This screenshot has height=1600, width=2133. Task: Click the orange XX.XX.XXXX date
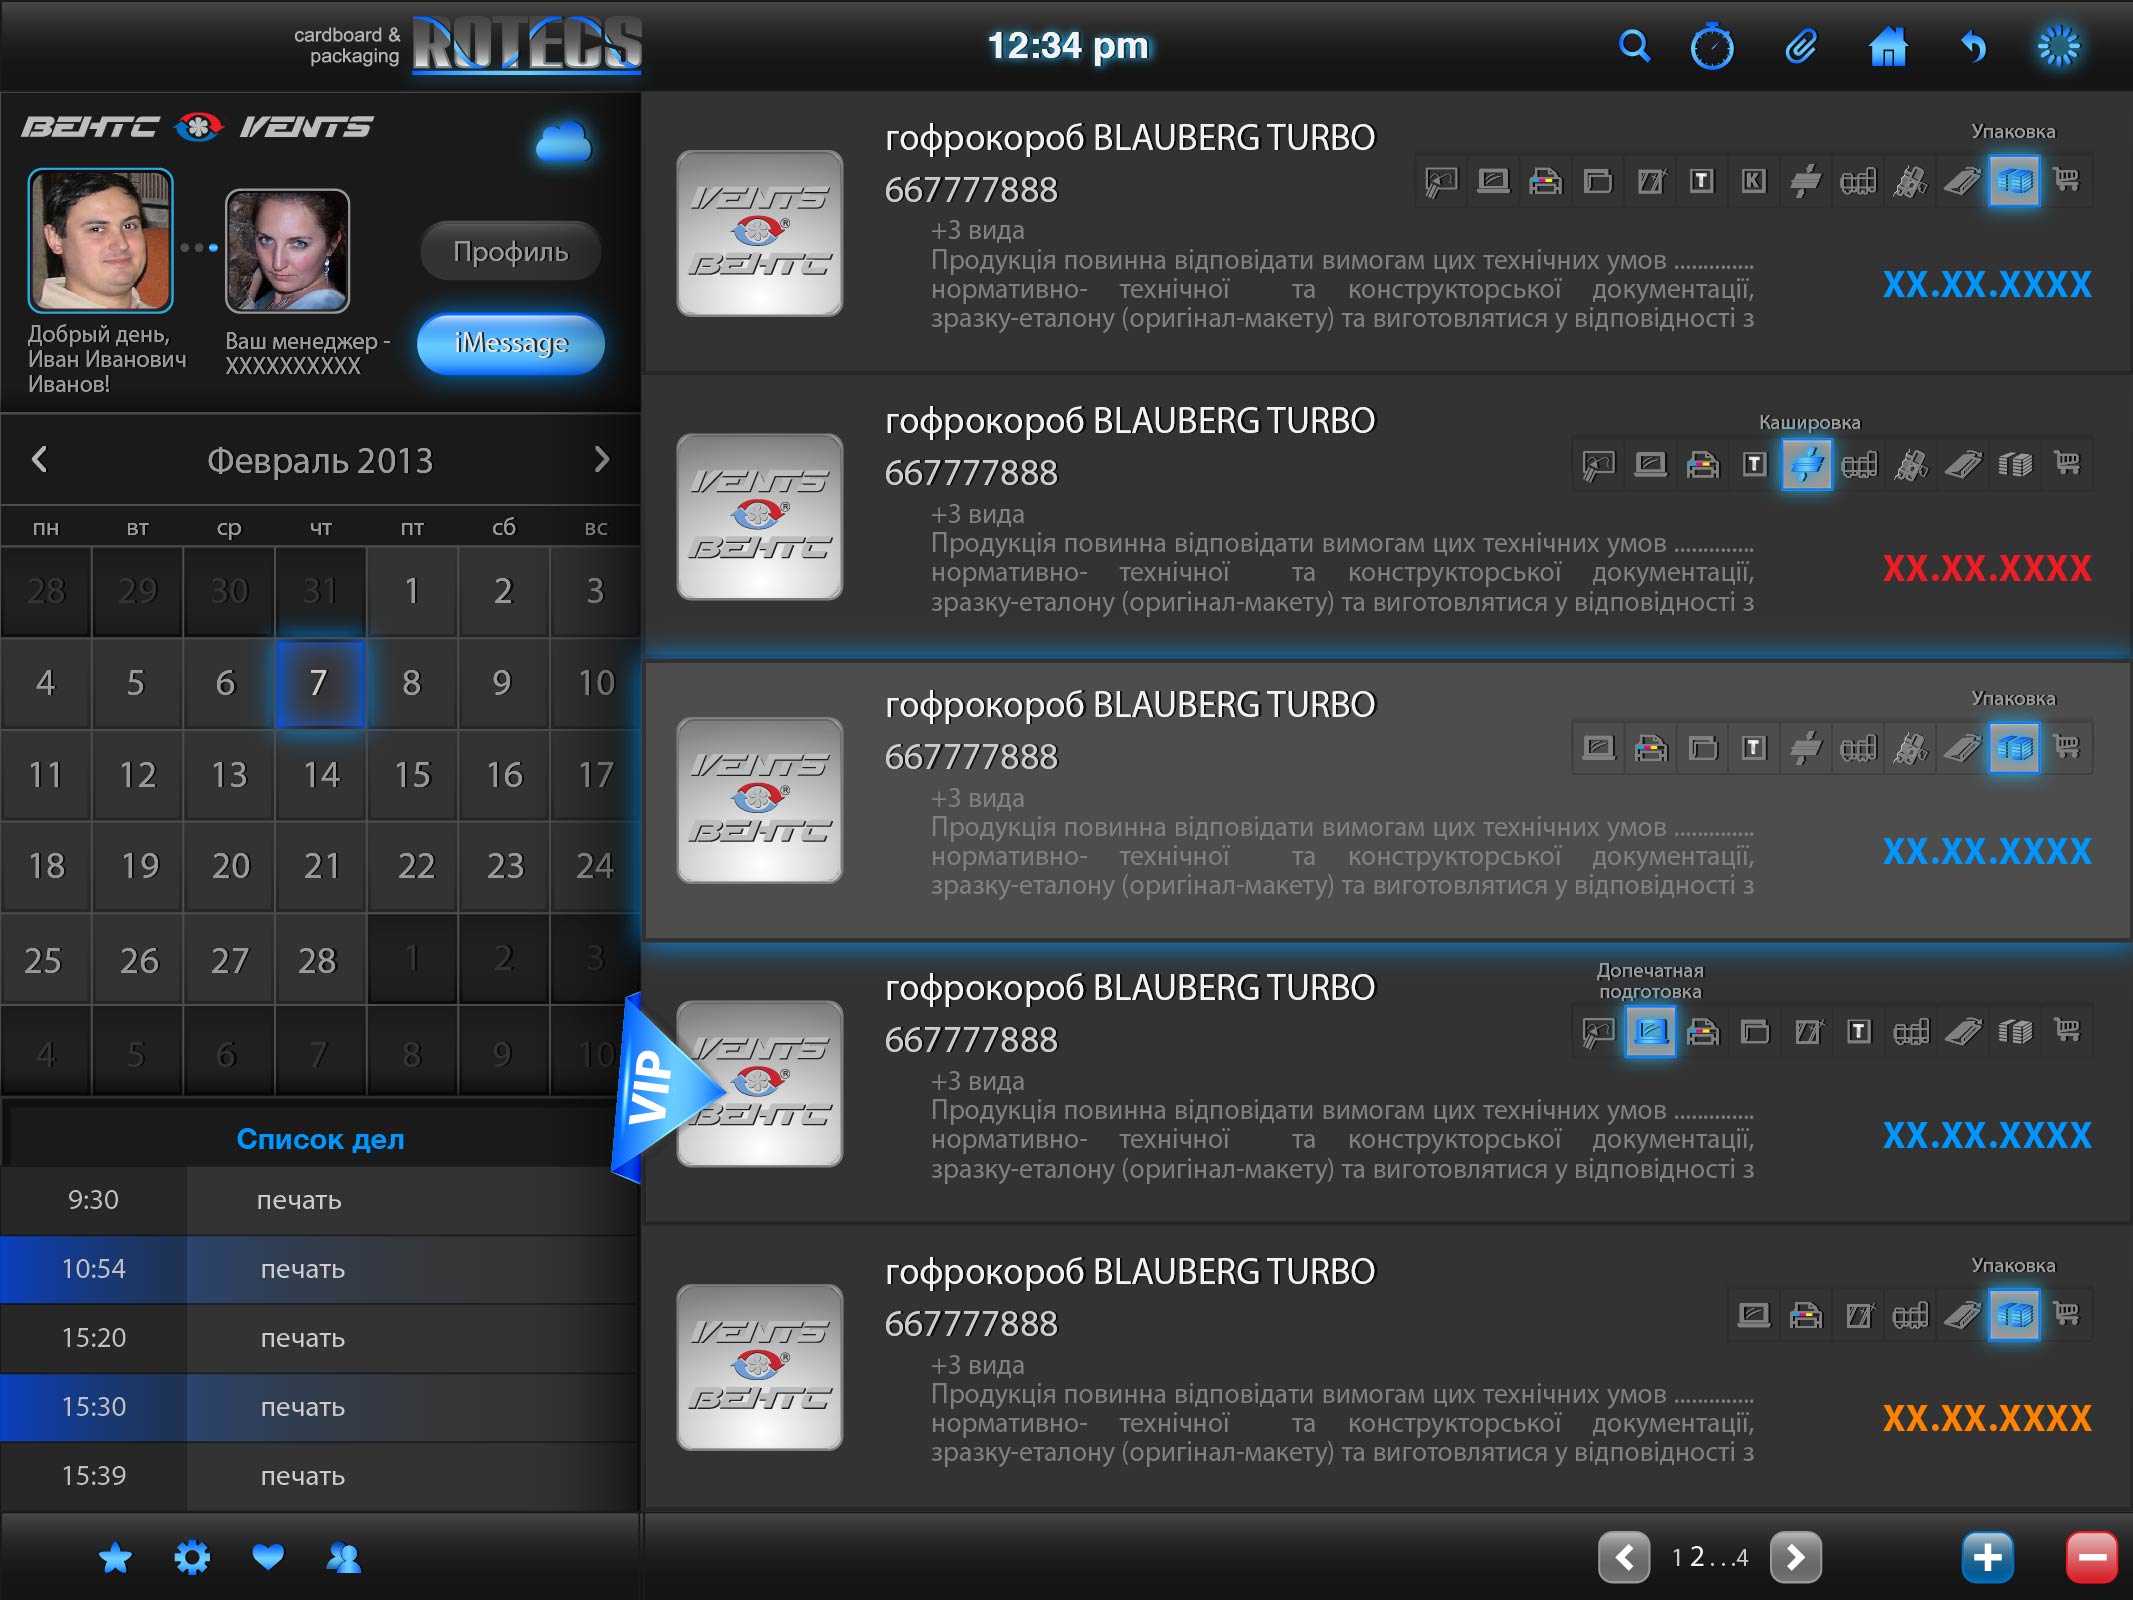[1987, 1418]
